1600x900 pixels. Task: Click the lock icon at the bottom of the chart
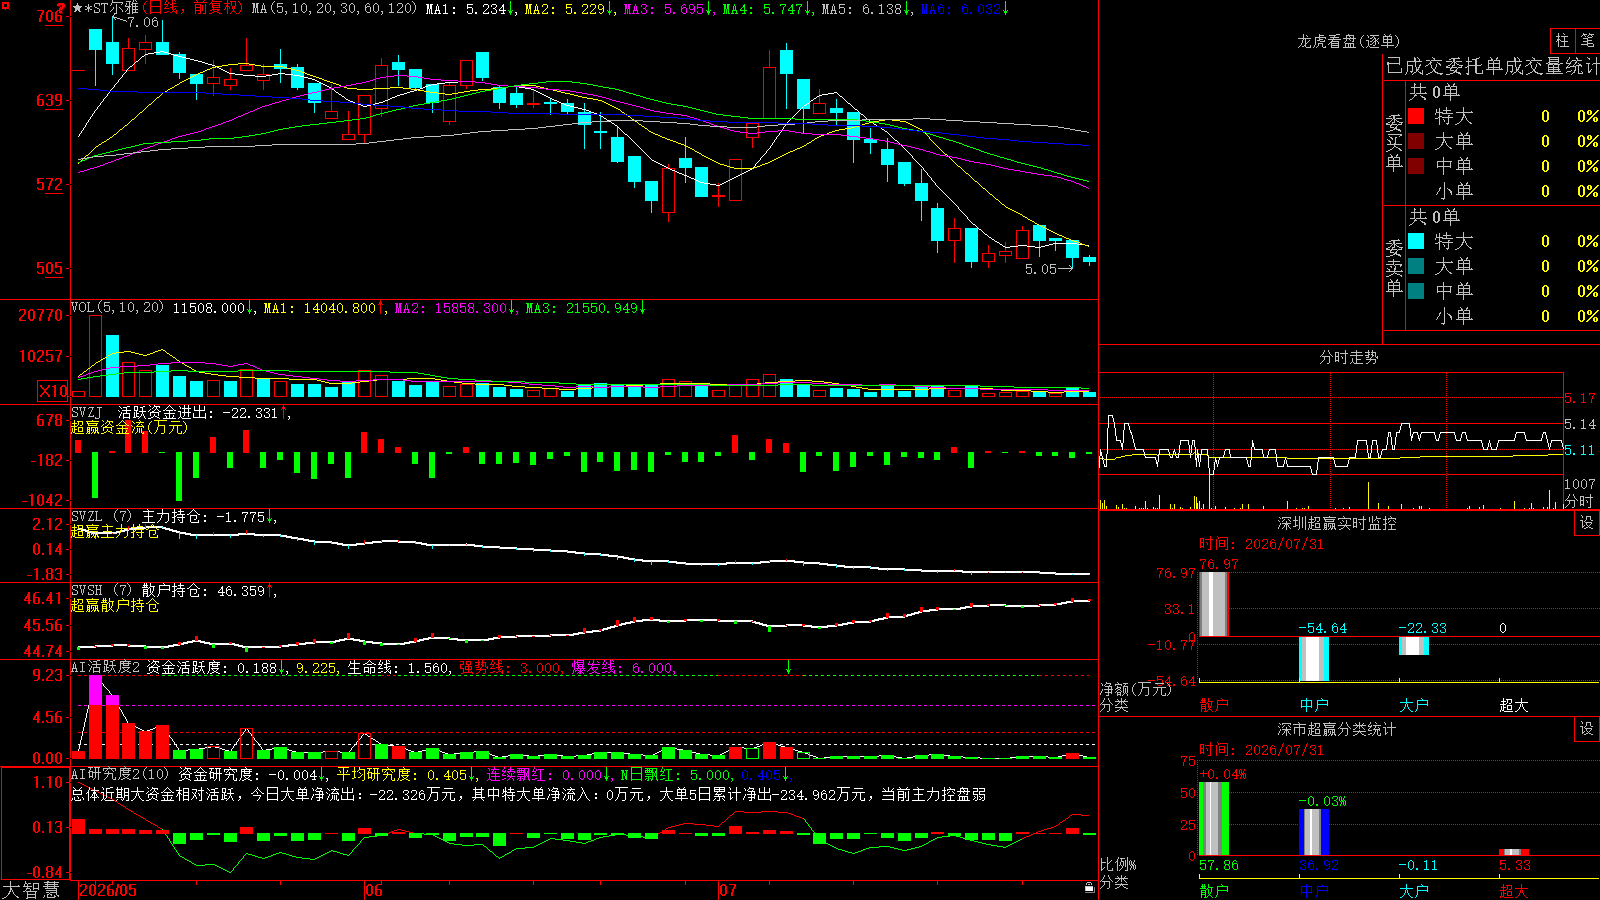point(1090,887)
